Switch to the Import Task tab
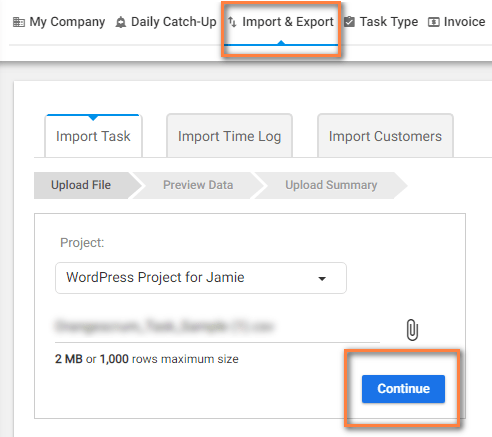 click(x=93, y=136)
